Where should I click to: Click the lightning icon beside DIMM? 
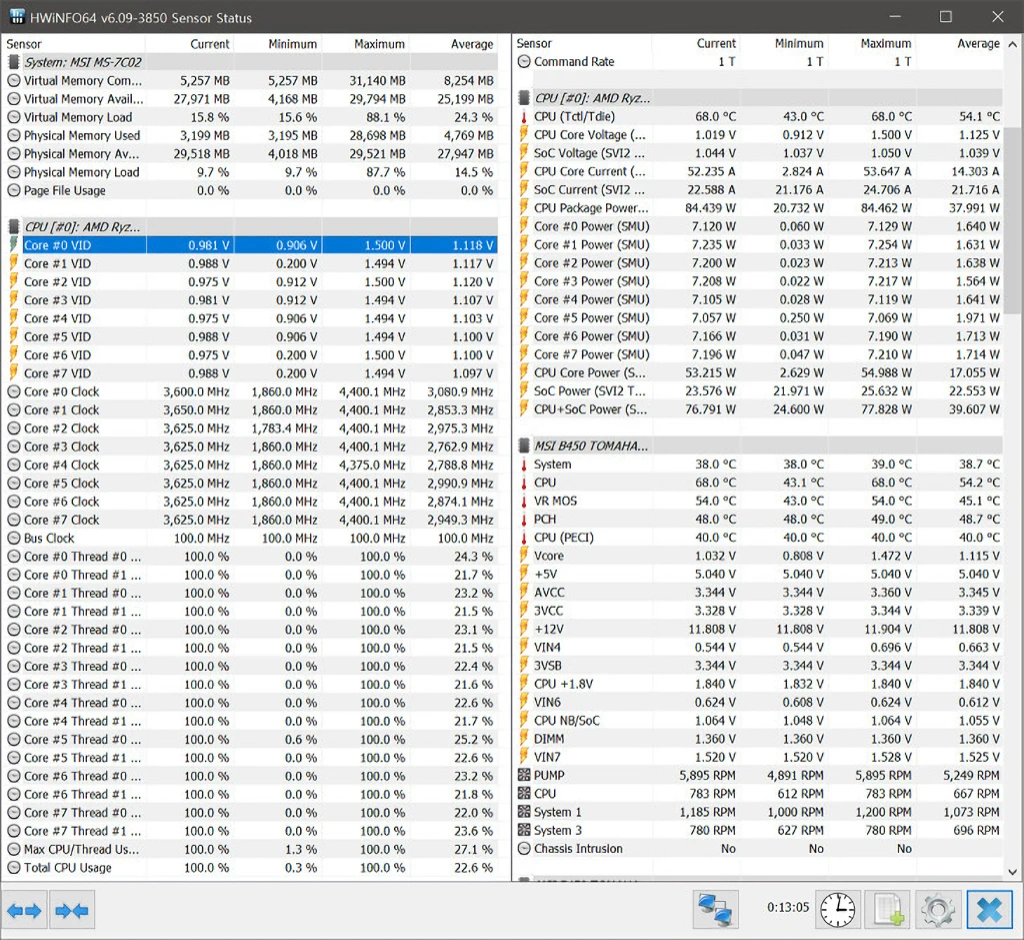(x=524, y=738)
